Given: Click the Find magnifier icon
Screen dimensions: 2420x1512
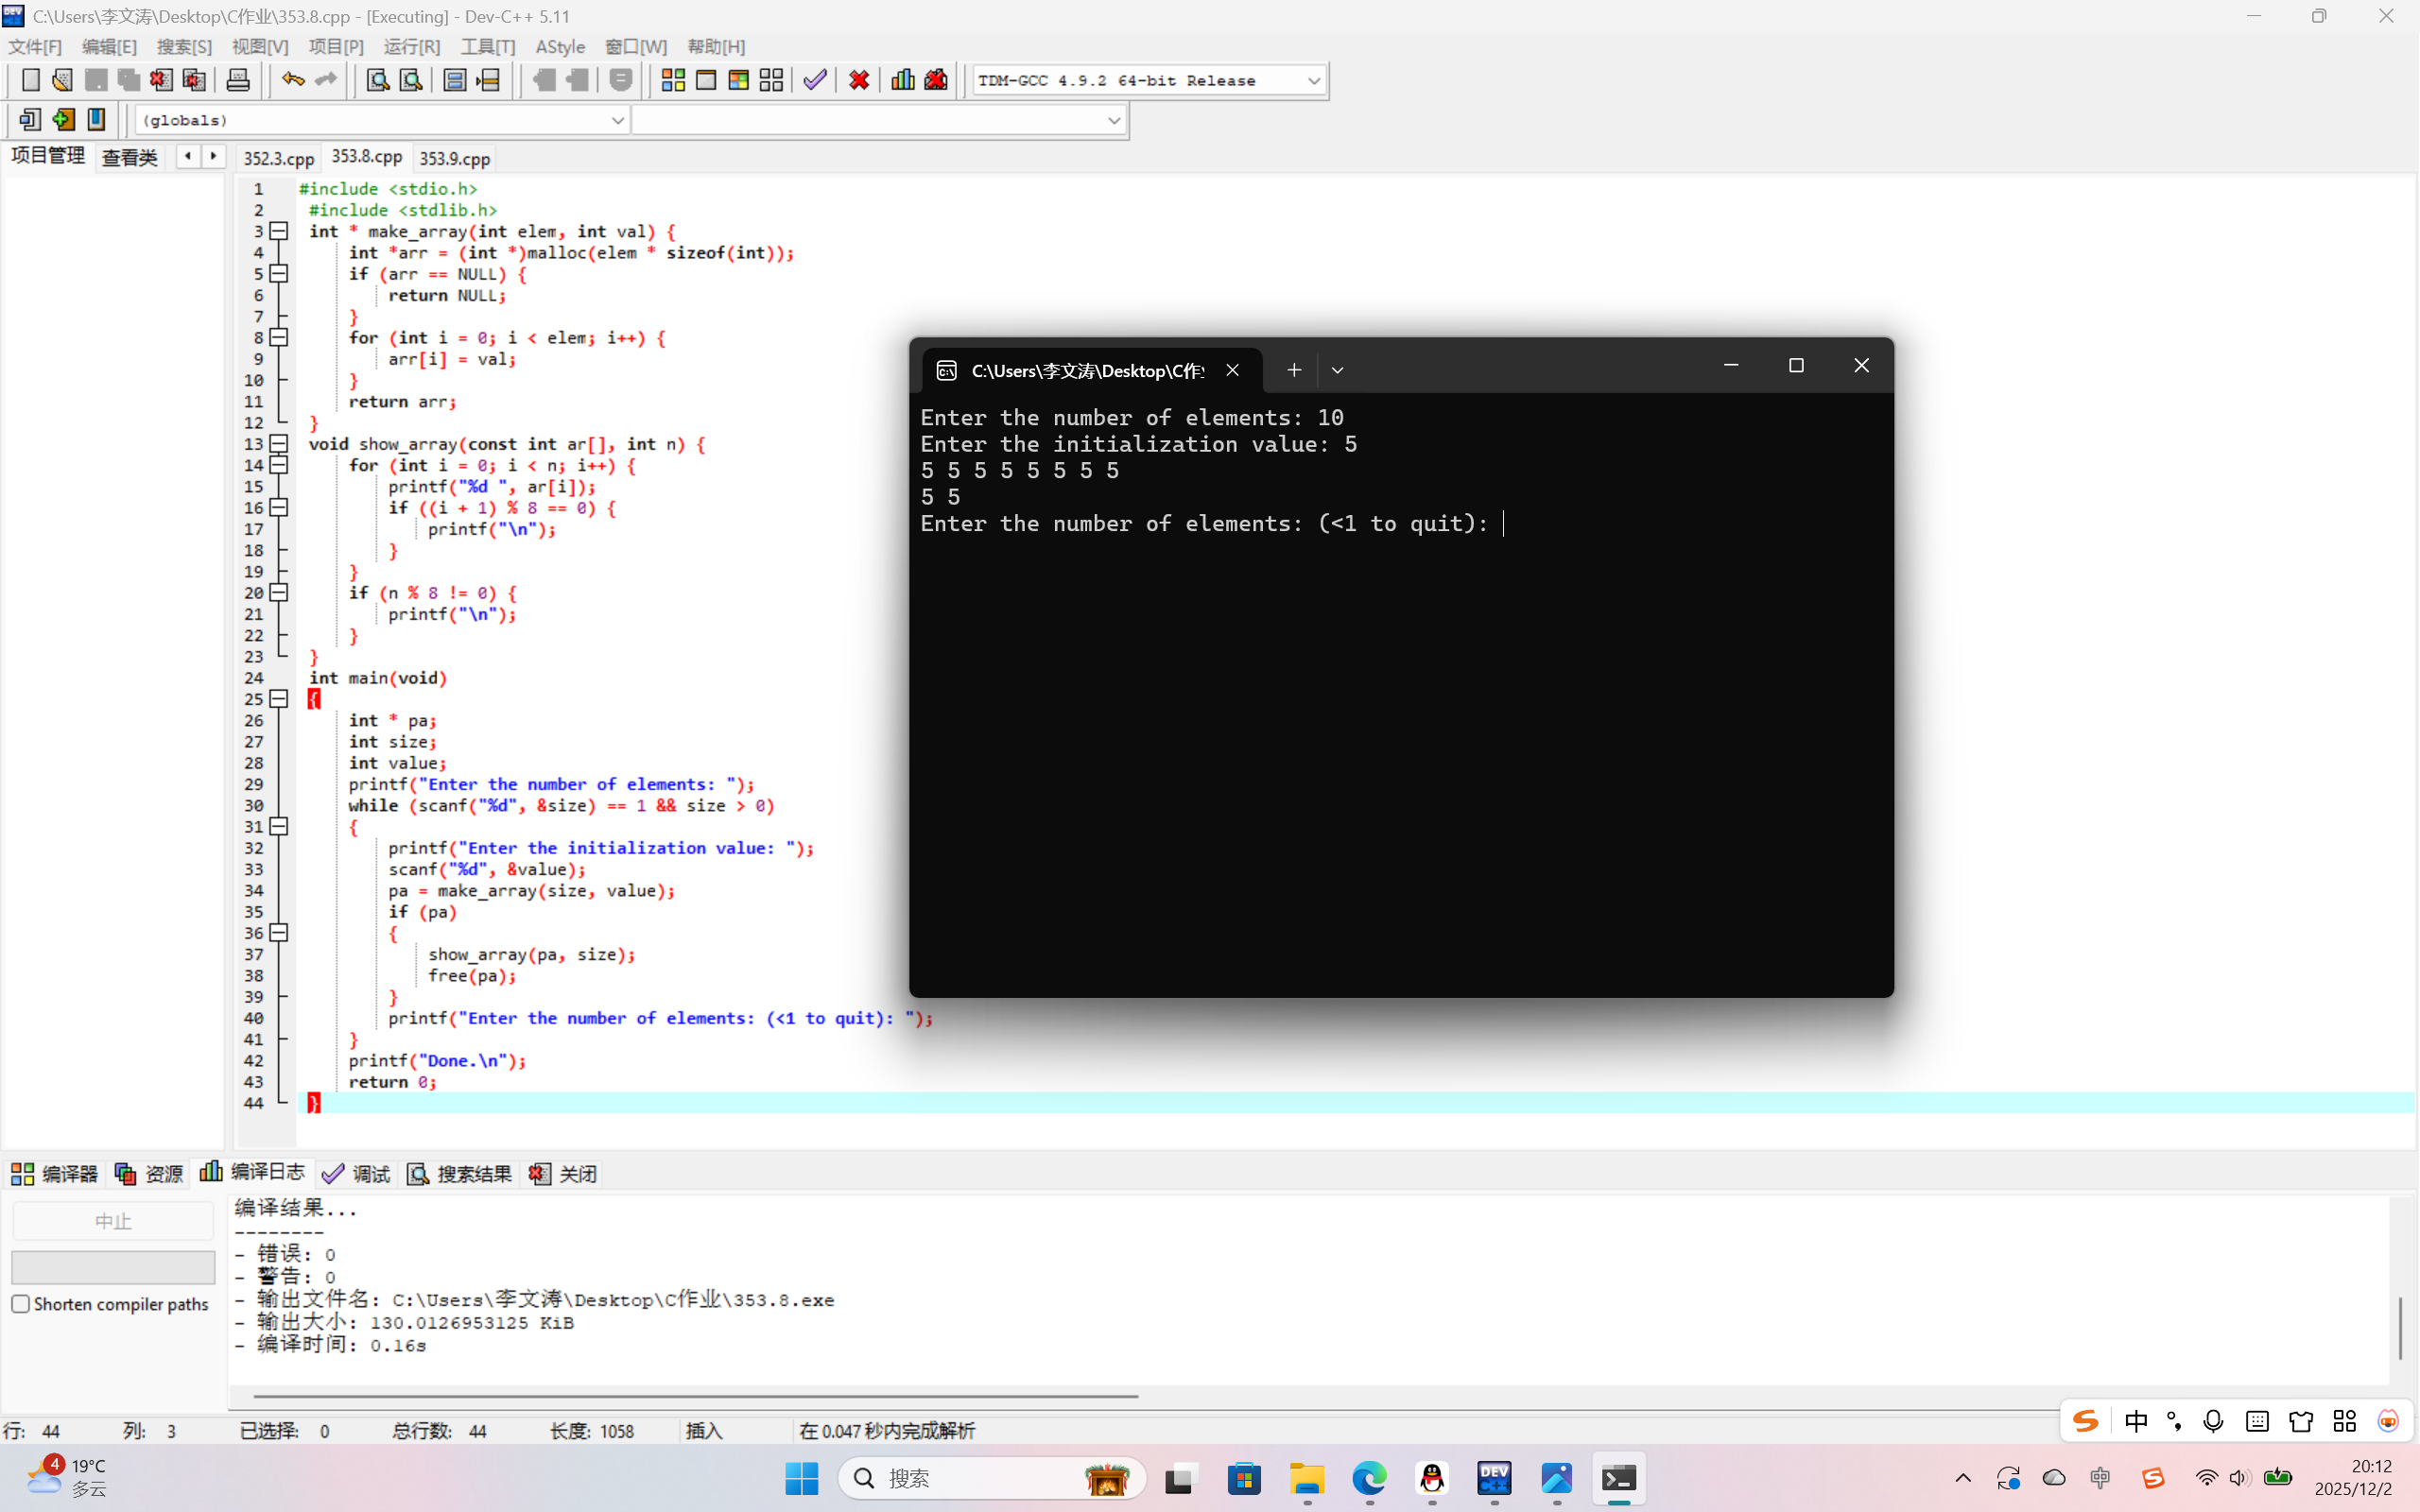Looking at the screenshot, I should pyautogui.click(x=377, y=80).
